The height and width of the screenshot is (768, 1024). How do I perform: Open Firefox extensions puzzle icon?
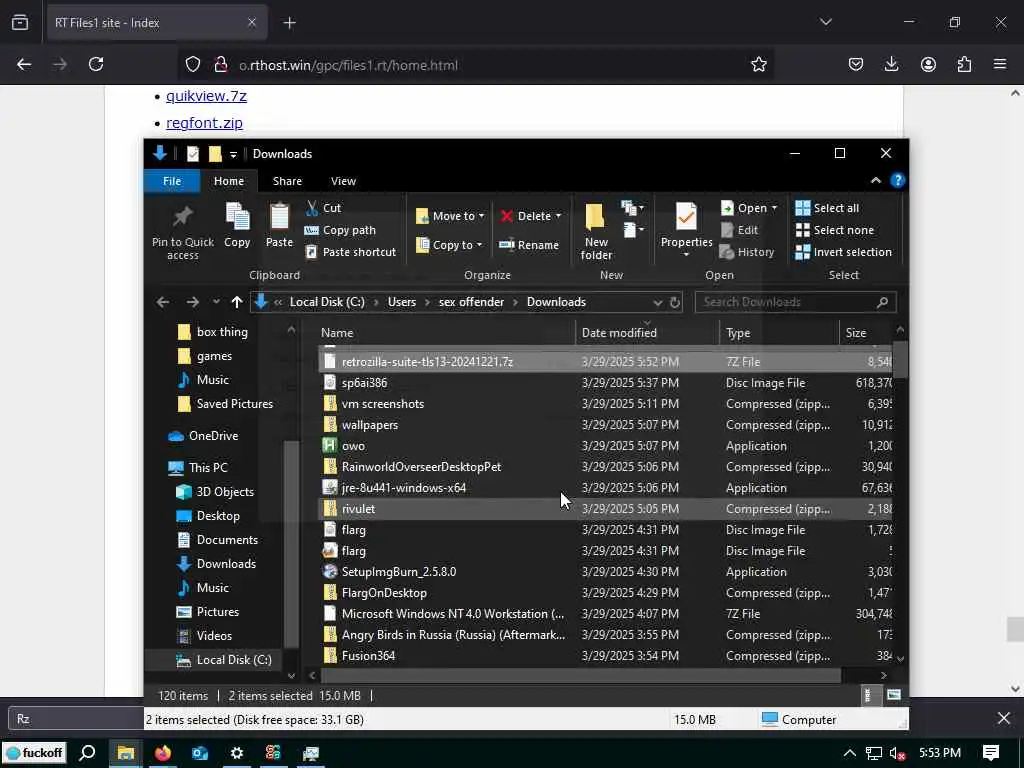(x=964, y=64)
